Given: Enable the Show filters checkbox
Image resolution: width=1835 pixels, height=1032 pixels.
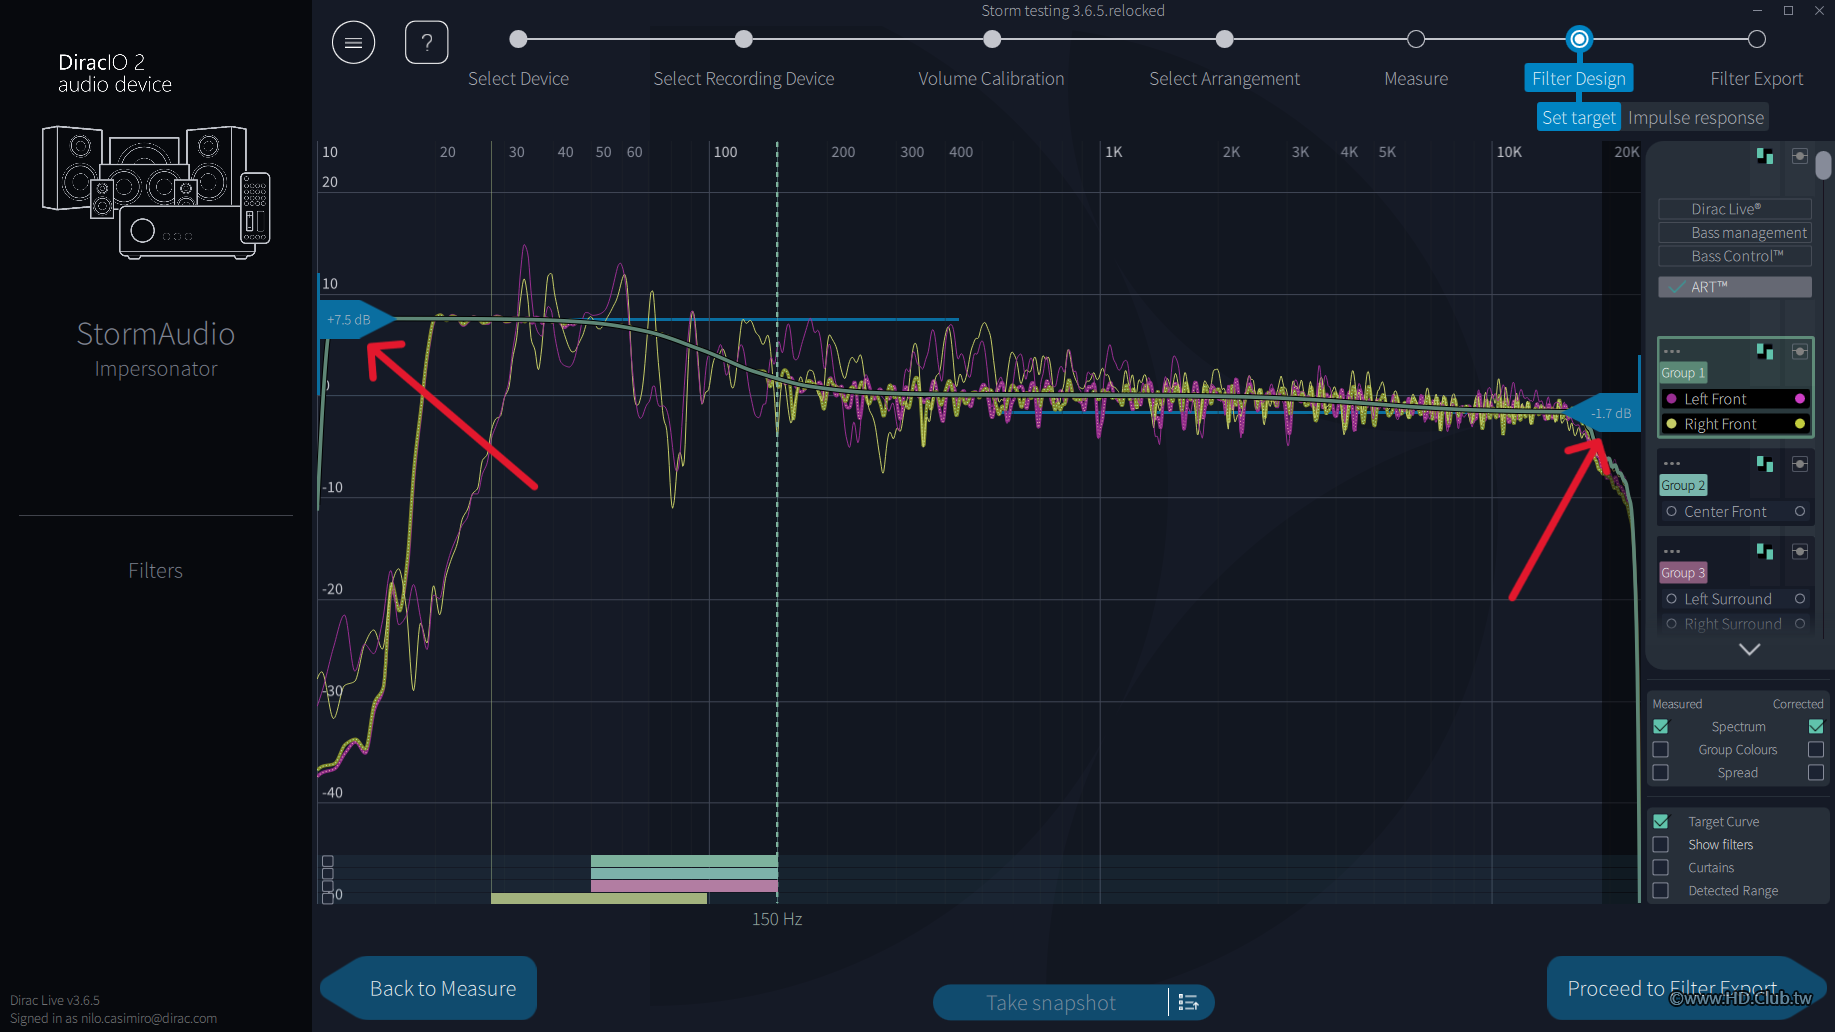Looking at the screenshot, I should (x=1661, y=845).
